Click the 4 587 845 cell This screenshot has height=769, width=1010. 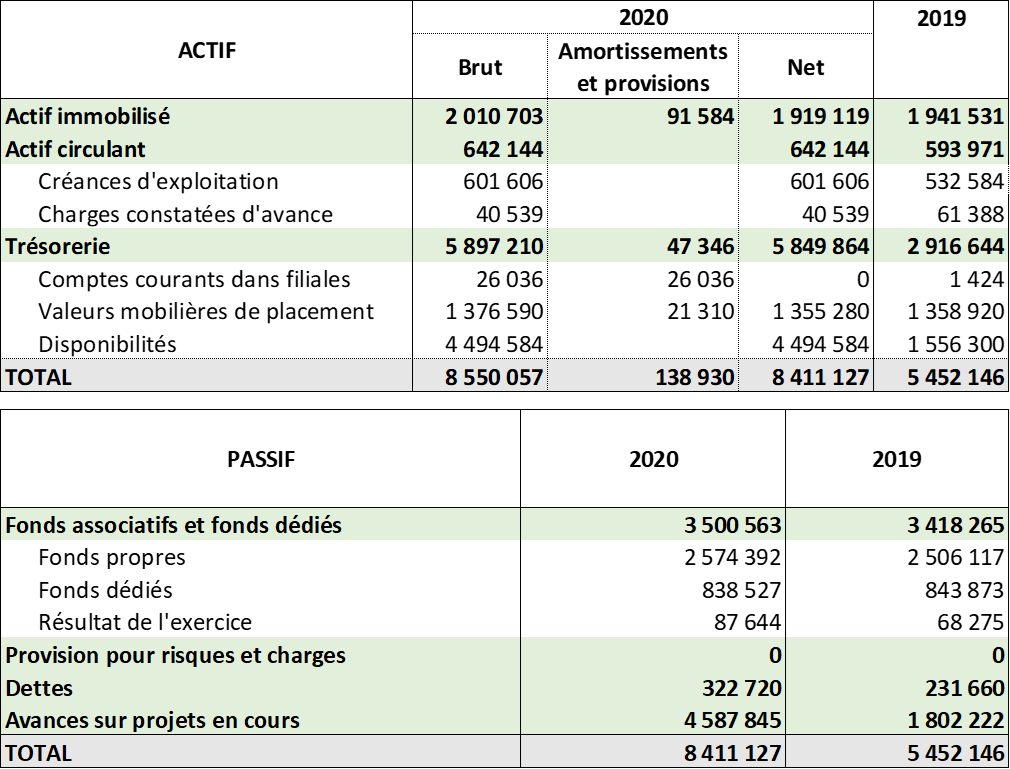coord(733,720)
